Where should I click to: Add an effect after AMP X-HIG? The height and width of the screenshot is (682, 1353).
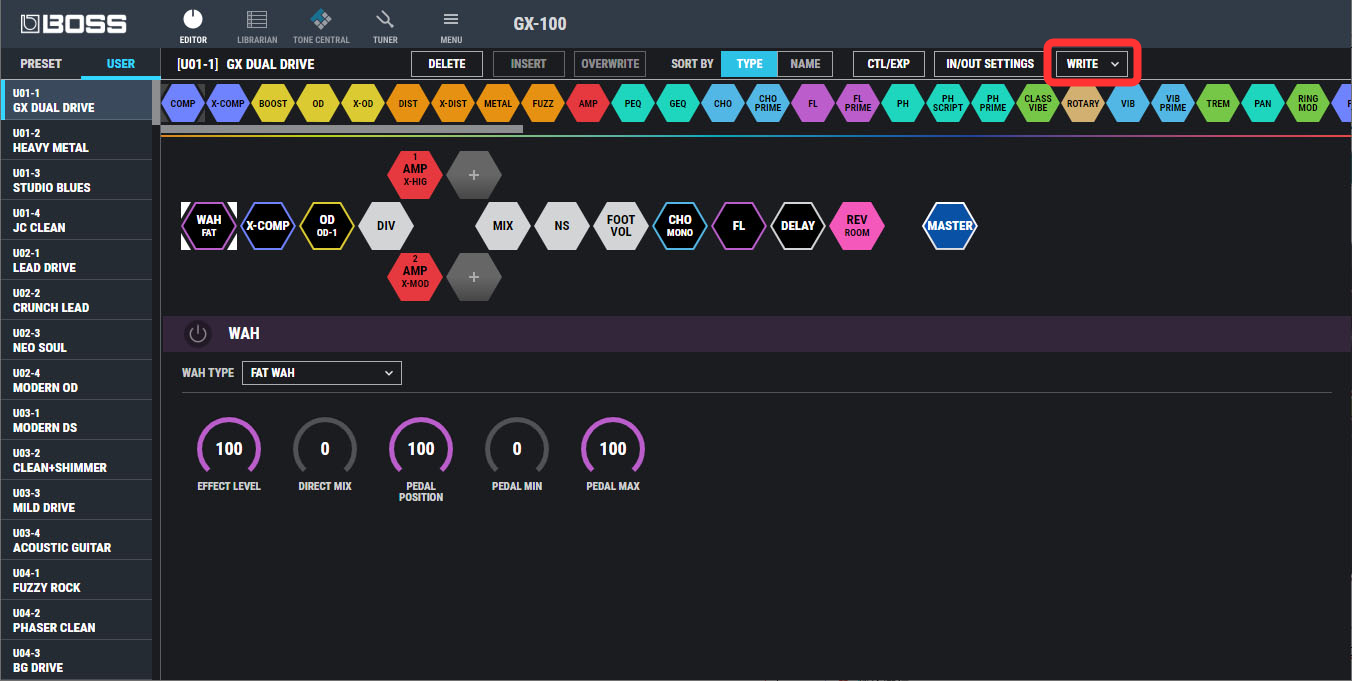(x=474, y=175)
